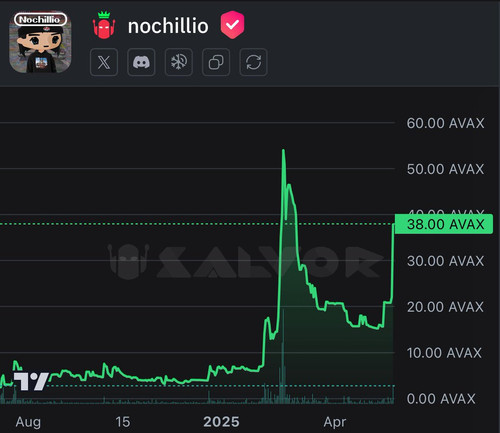Click the Aug label on time axis
Image resolution: width=500 pixels, height=433 pixels.
(28, 422)
